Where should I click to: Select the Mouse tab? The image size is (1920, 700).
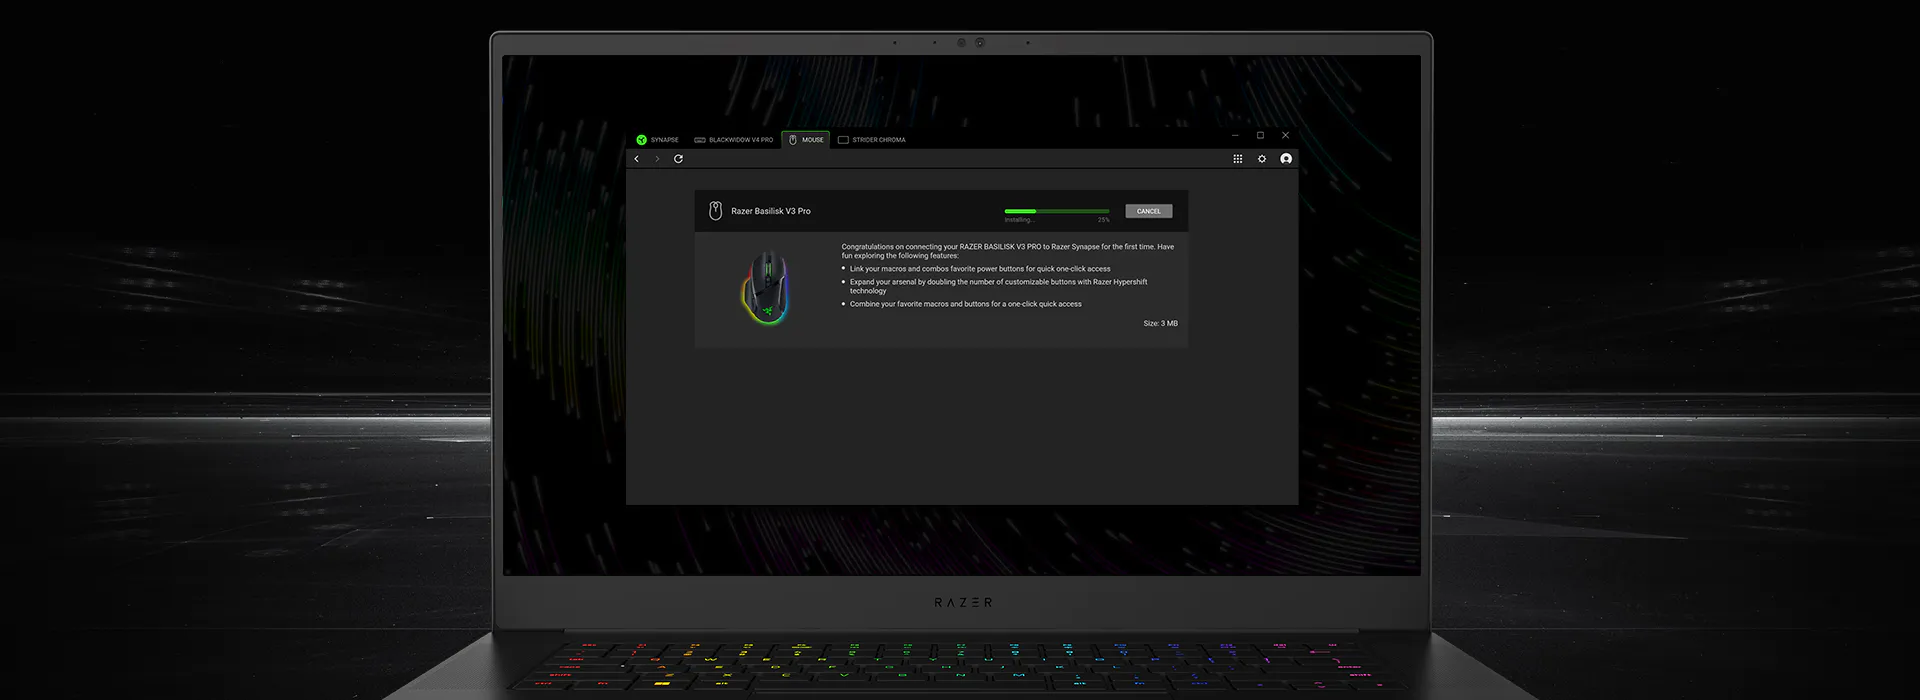point(806,140)
